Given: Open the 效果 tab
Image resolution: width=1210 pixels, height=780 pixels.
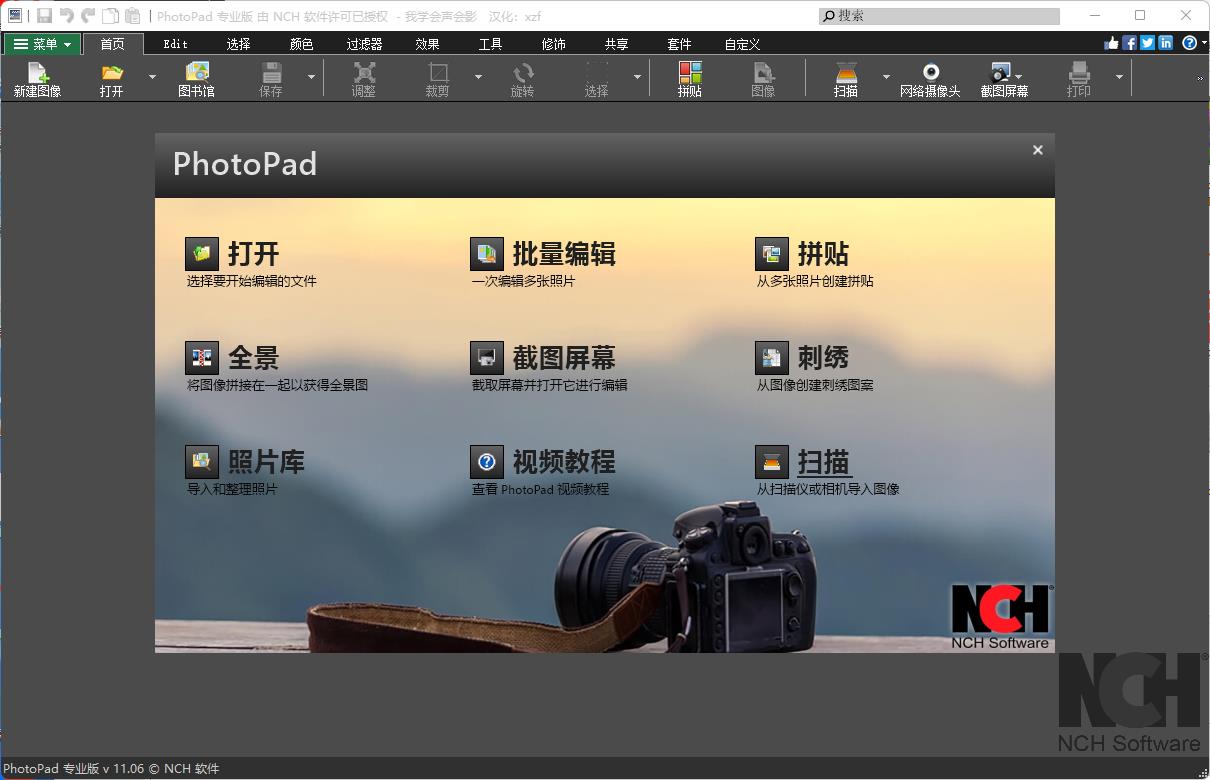Looking at the screenshot, I should (427, 44).
